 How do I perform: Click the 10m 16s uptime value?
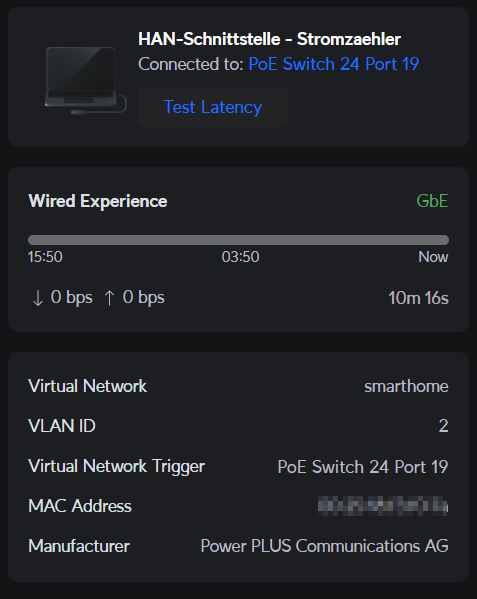coord(418,298)
